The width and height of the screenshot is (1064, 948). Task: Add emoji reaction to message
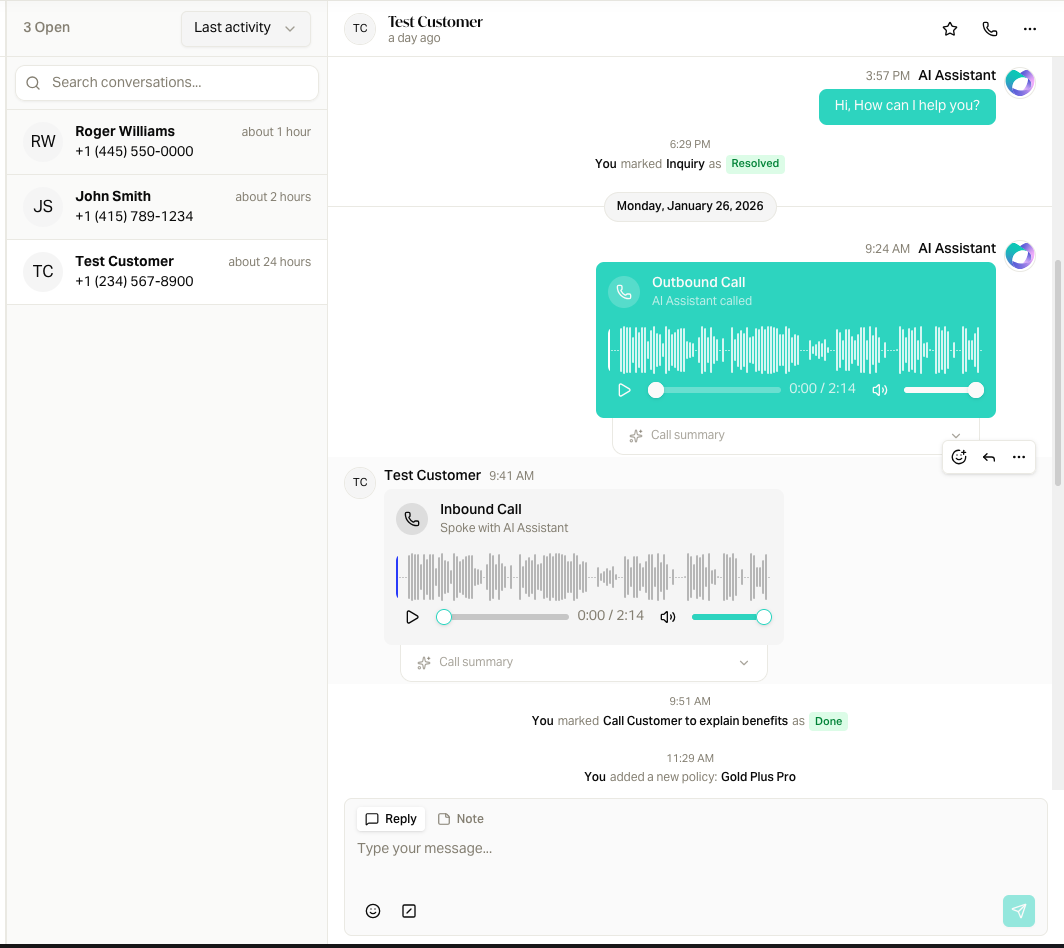958,457
